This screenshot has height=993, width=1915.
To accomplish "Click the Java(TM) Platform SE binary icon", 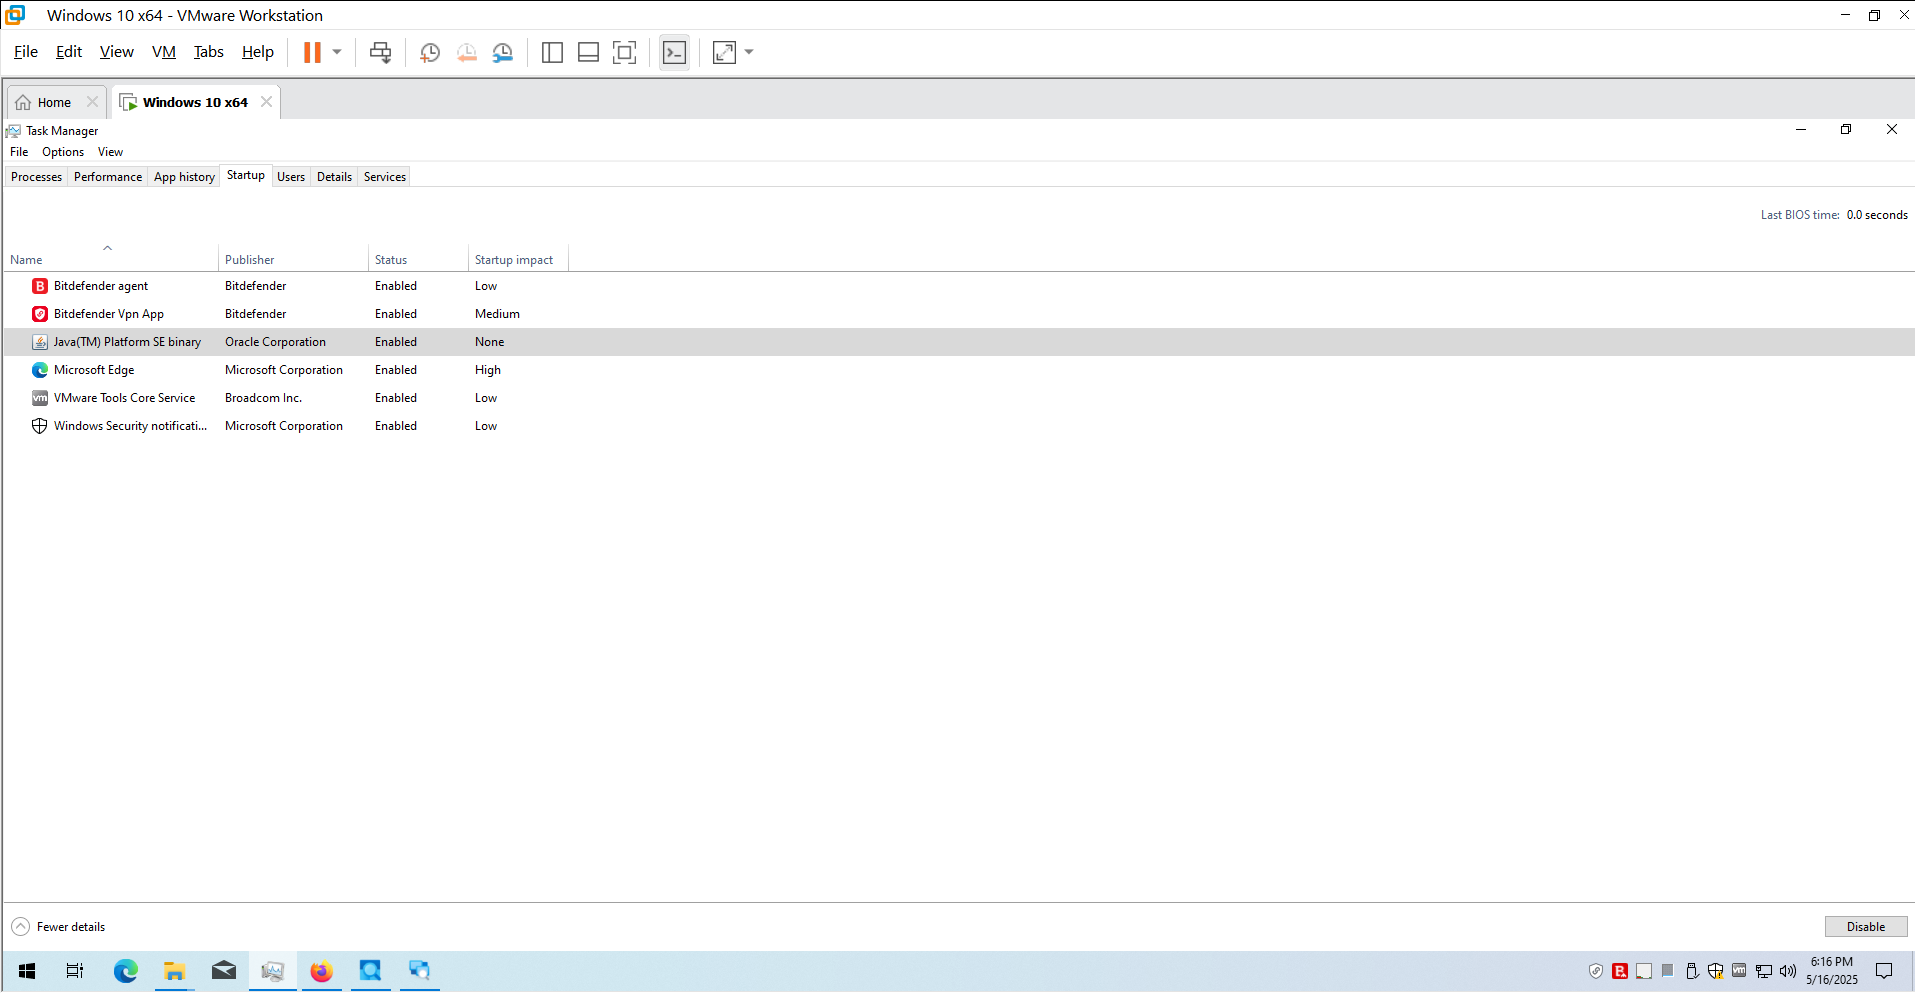I will (40, 342).
